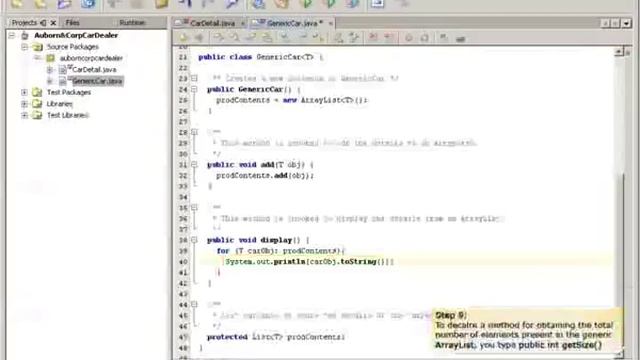Expand the Test Packages node
640x360 pixels.
pyautogui.click(x=24, y=93)
